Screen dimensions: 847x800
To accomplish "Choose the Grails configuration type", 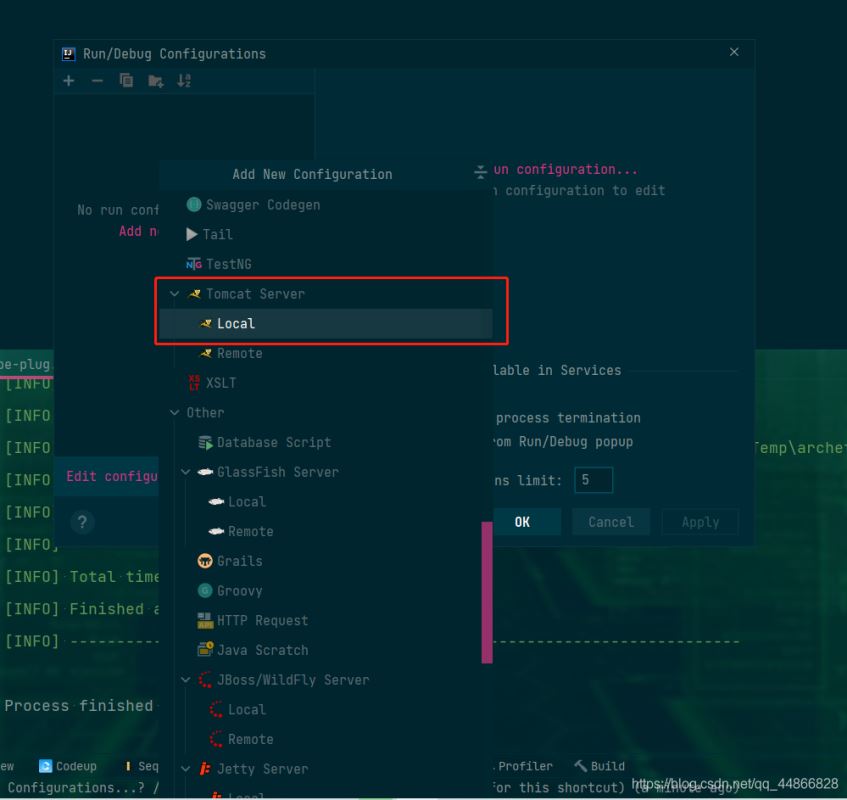I will pyautogui.click(x=326, y=561).
